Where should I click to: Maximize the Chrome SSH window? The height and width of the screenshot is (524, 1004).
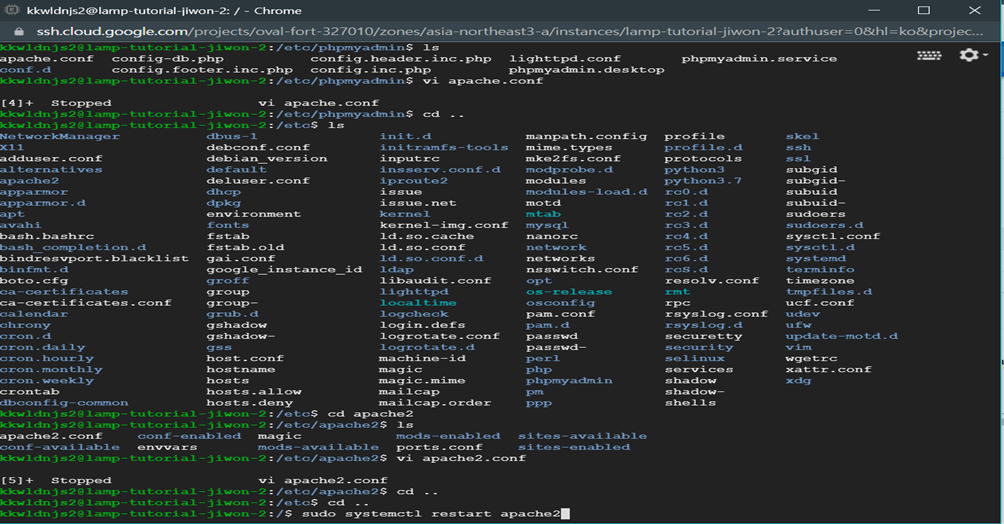[x=923, y=10]
